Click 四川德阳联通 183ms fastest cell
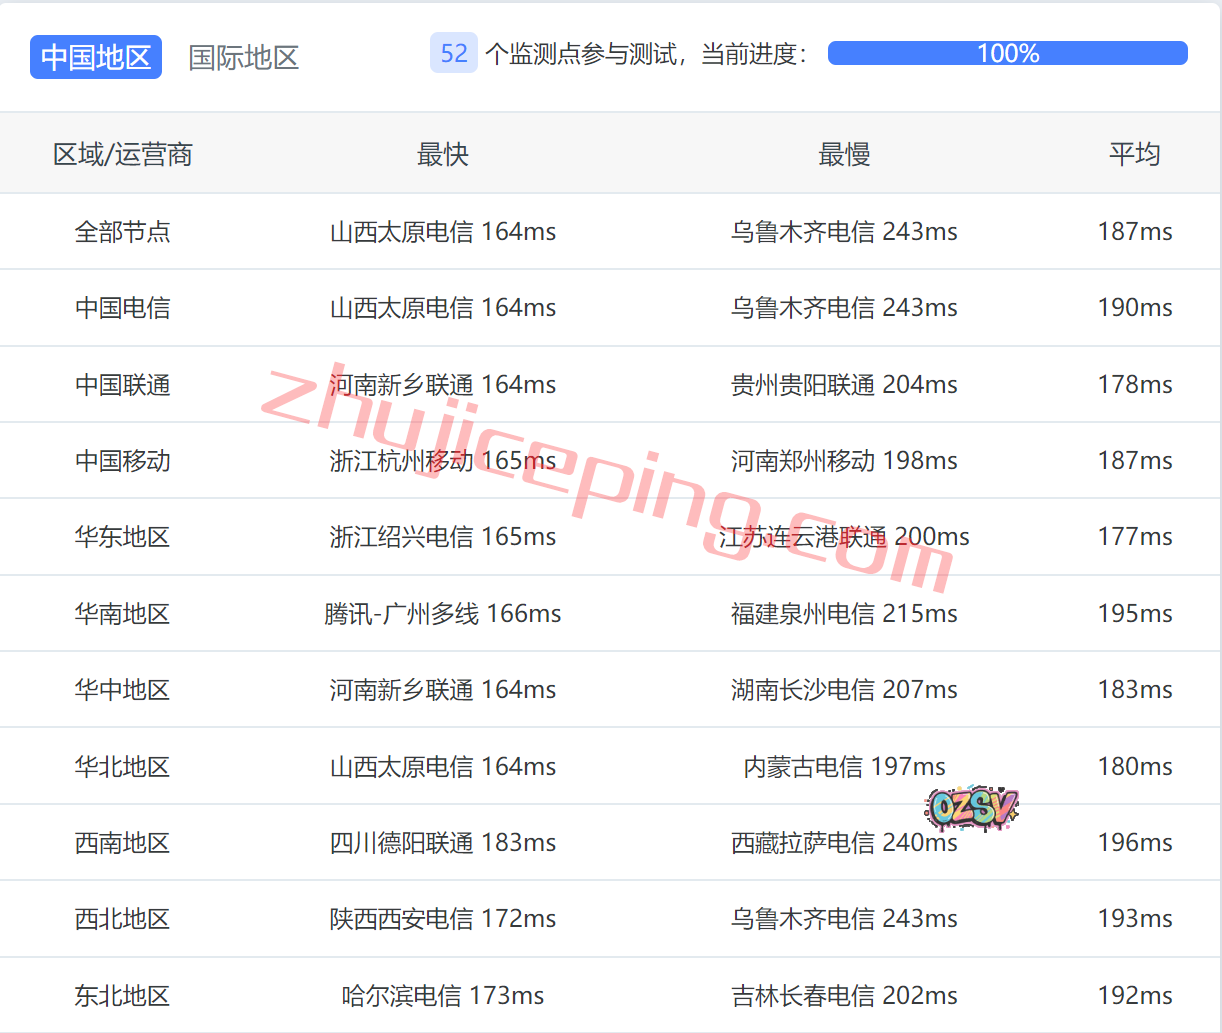 442,843
